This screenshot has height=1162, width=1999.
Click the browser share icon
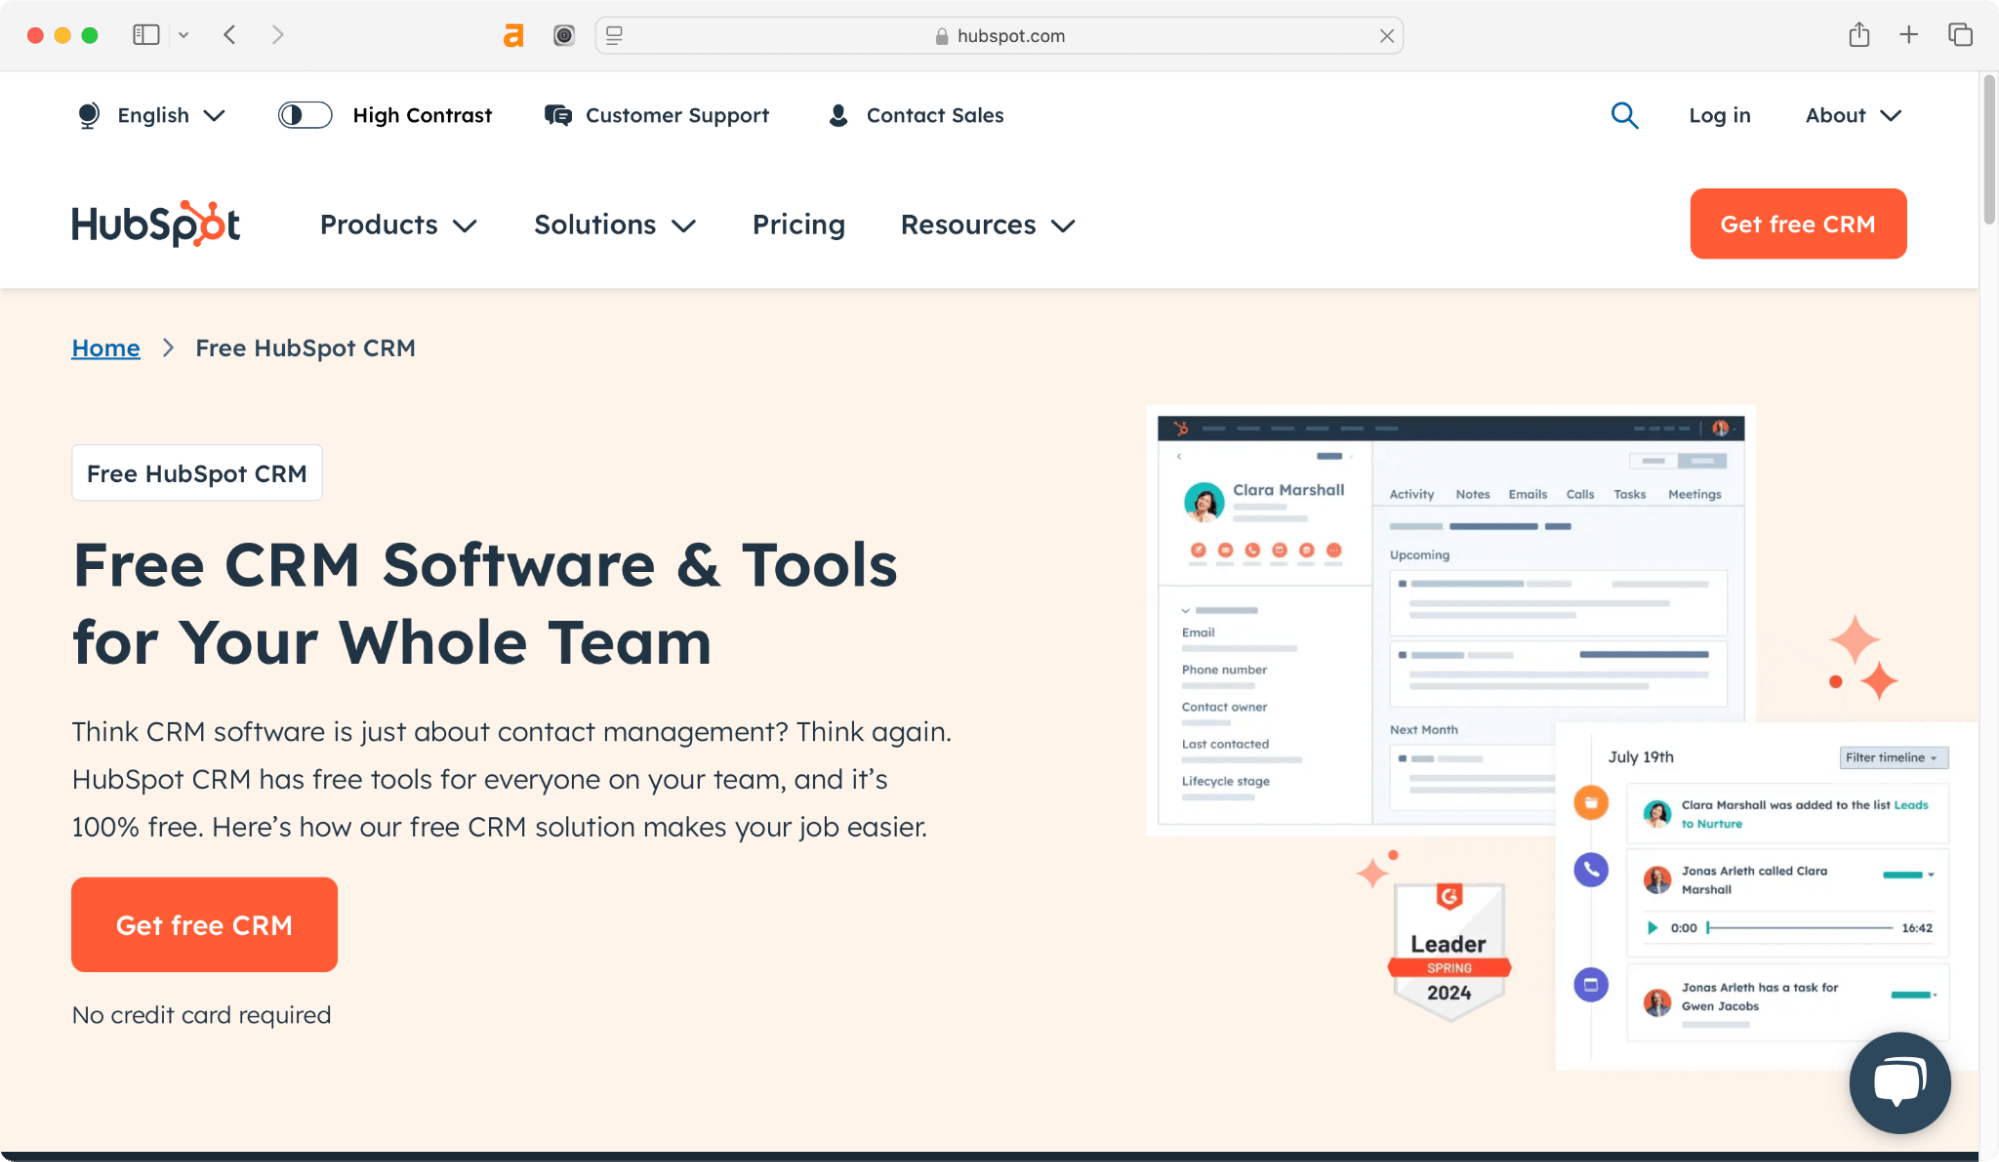pyautogui.click(x=1859, y=34)
